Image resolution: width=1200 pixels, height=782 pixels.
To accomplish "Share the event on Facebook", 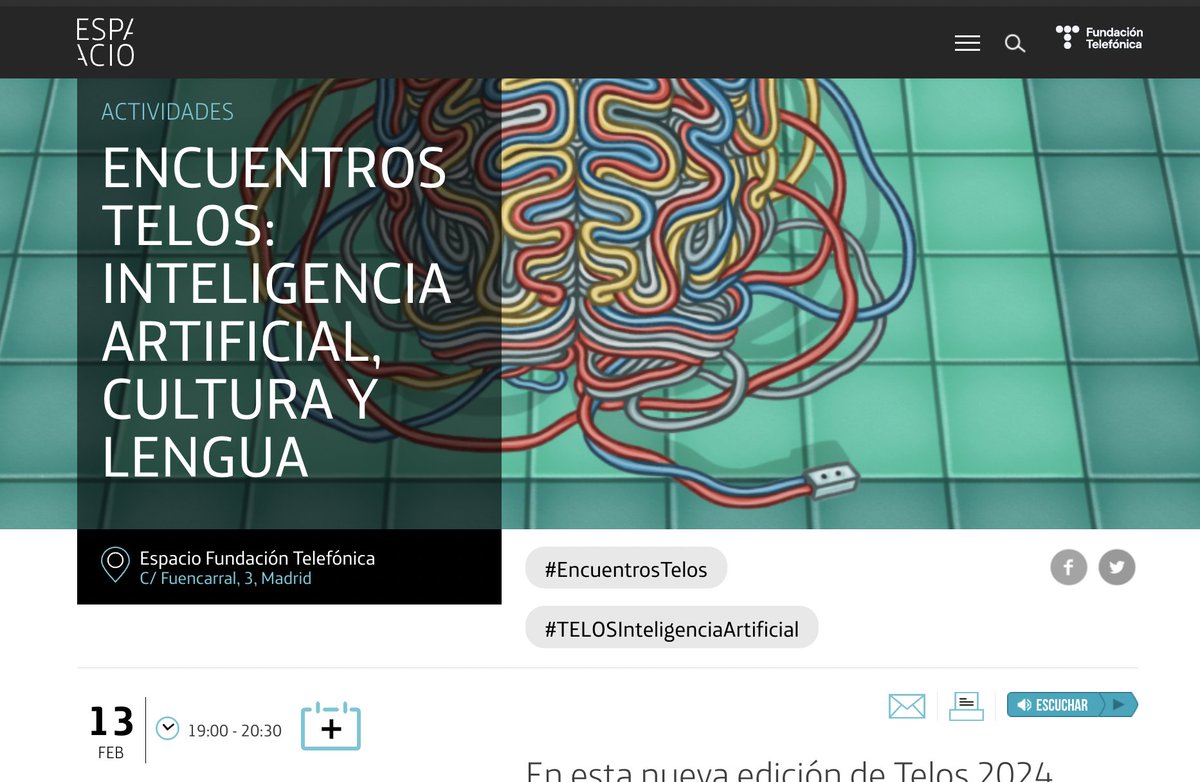I will click(1068, 568).
